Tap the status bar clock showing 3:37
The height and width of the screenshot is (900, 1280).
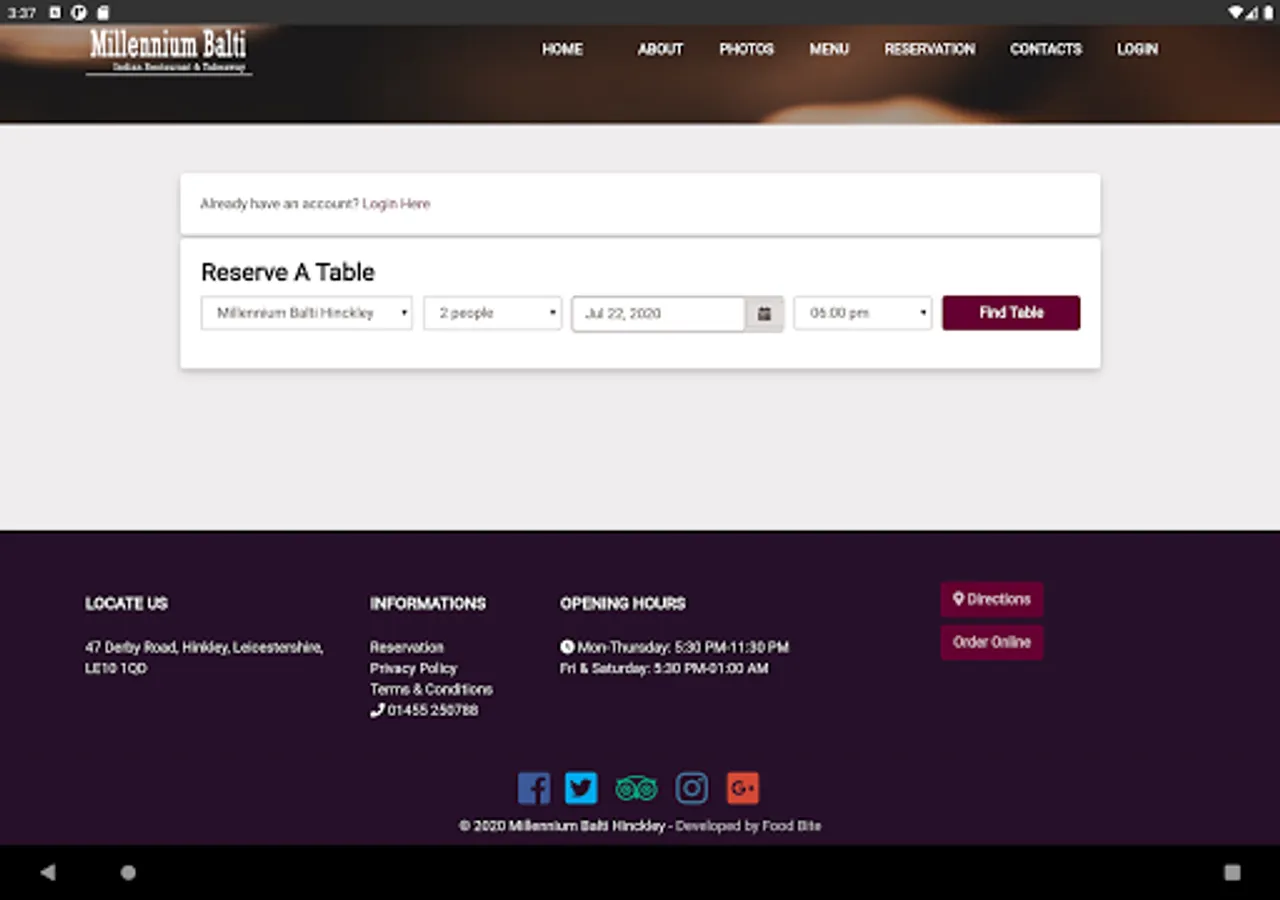pos(22,13)
